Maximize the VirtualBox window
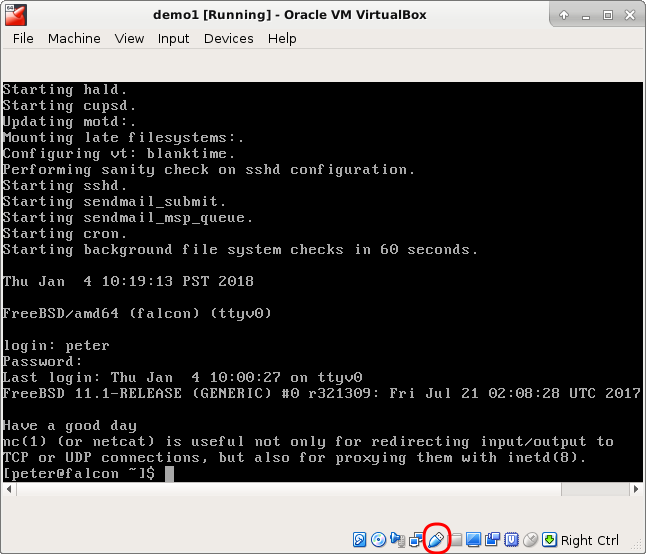 coord(608,15)
